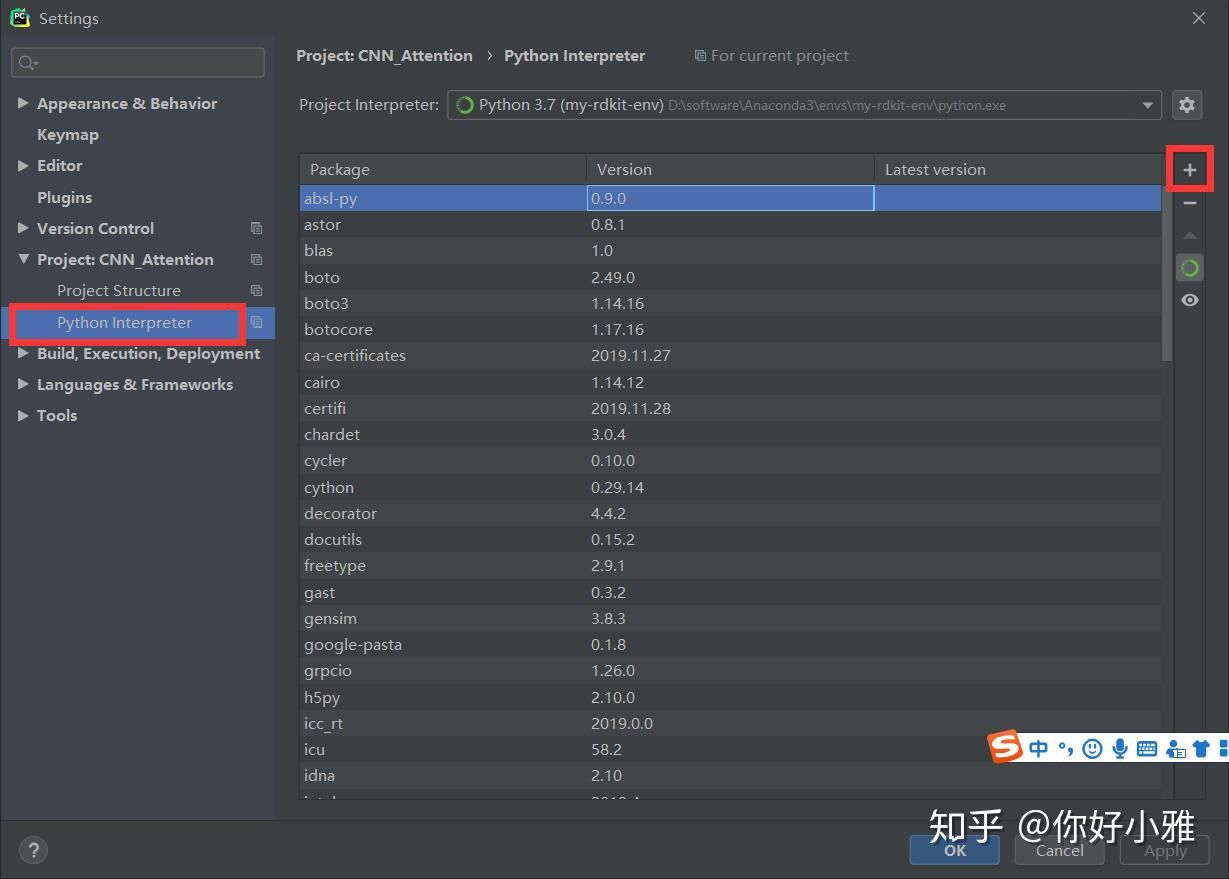Click the minus icon to uninstall package
The width and height of the screenshot is (1229, 879).
coord(1189,203)
